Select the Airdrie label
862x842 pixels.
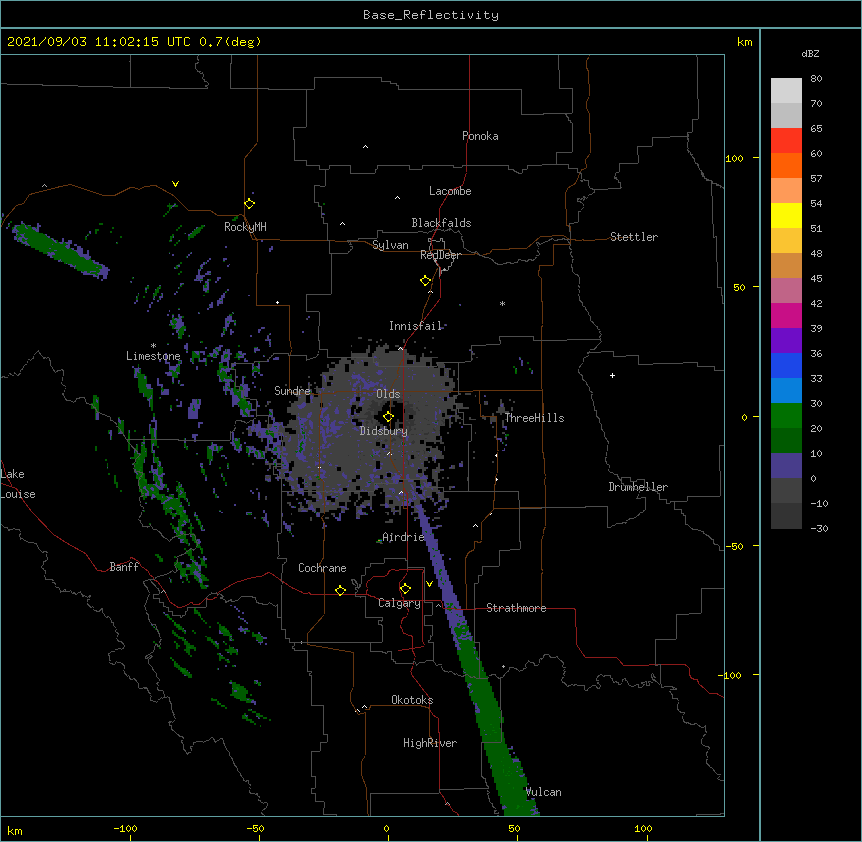pyautogui.click(x=403, y=537)
